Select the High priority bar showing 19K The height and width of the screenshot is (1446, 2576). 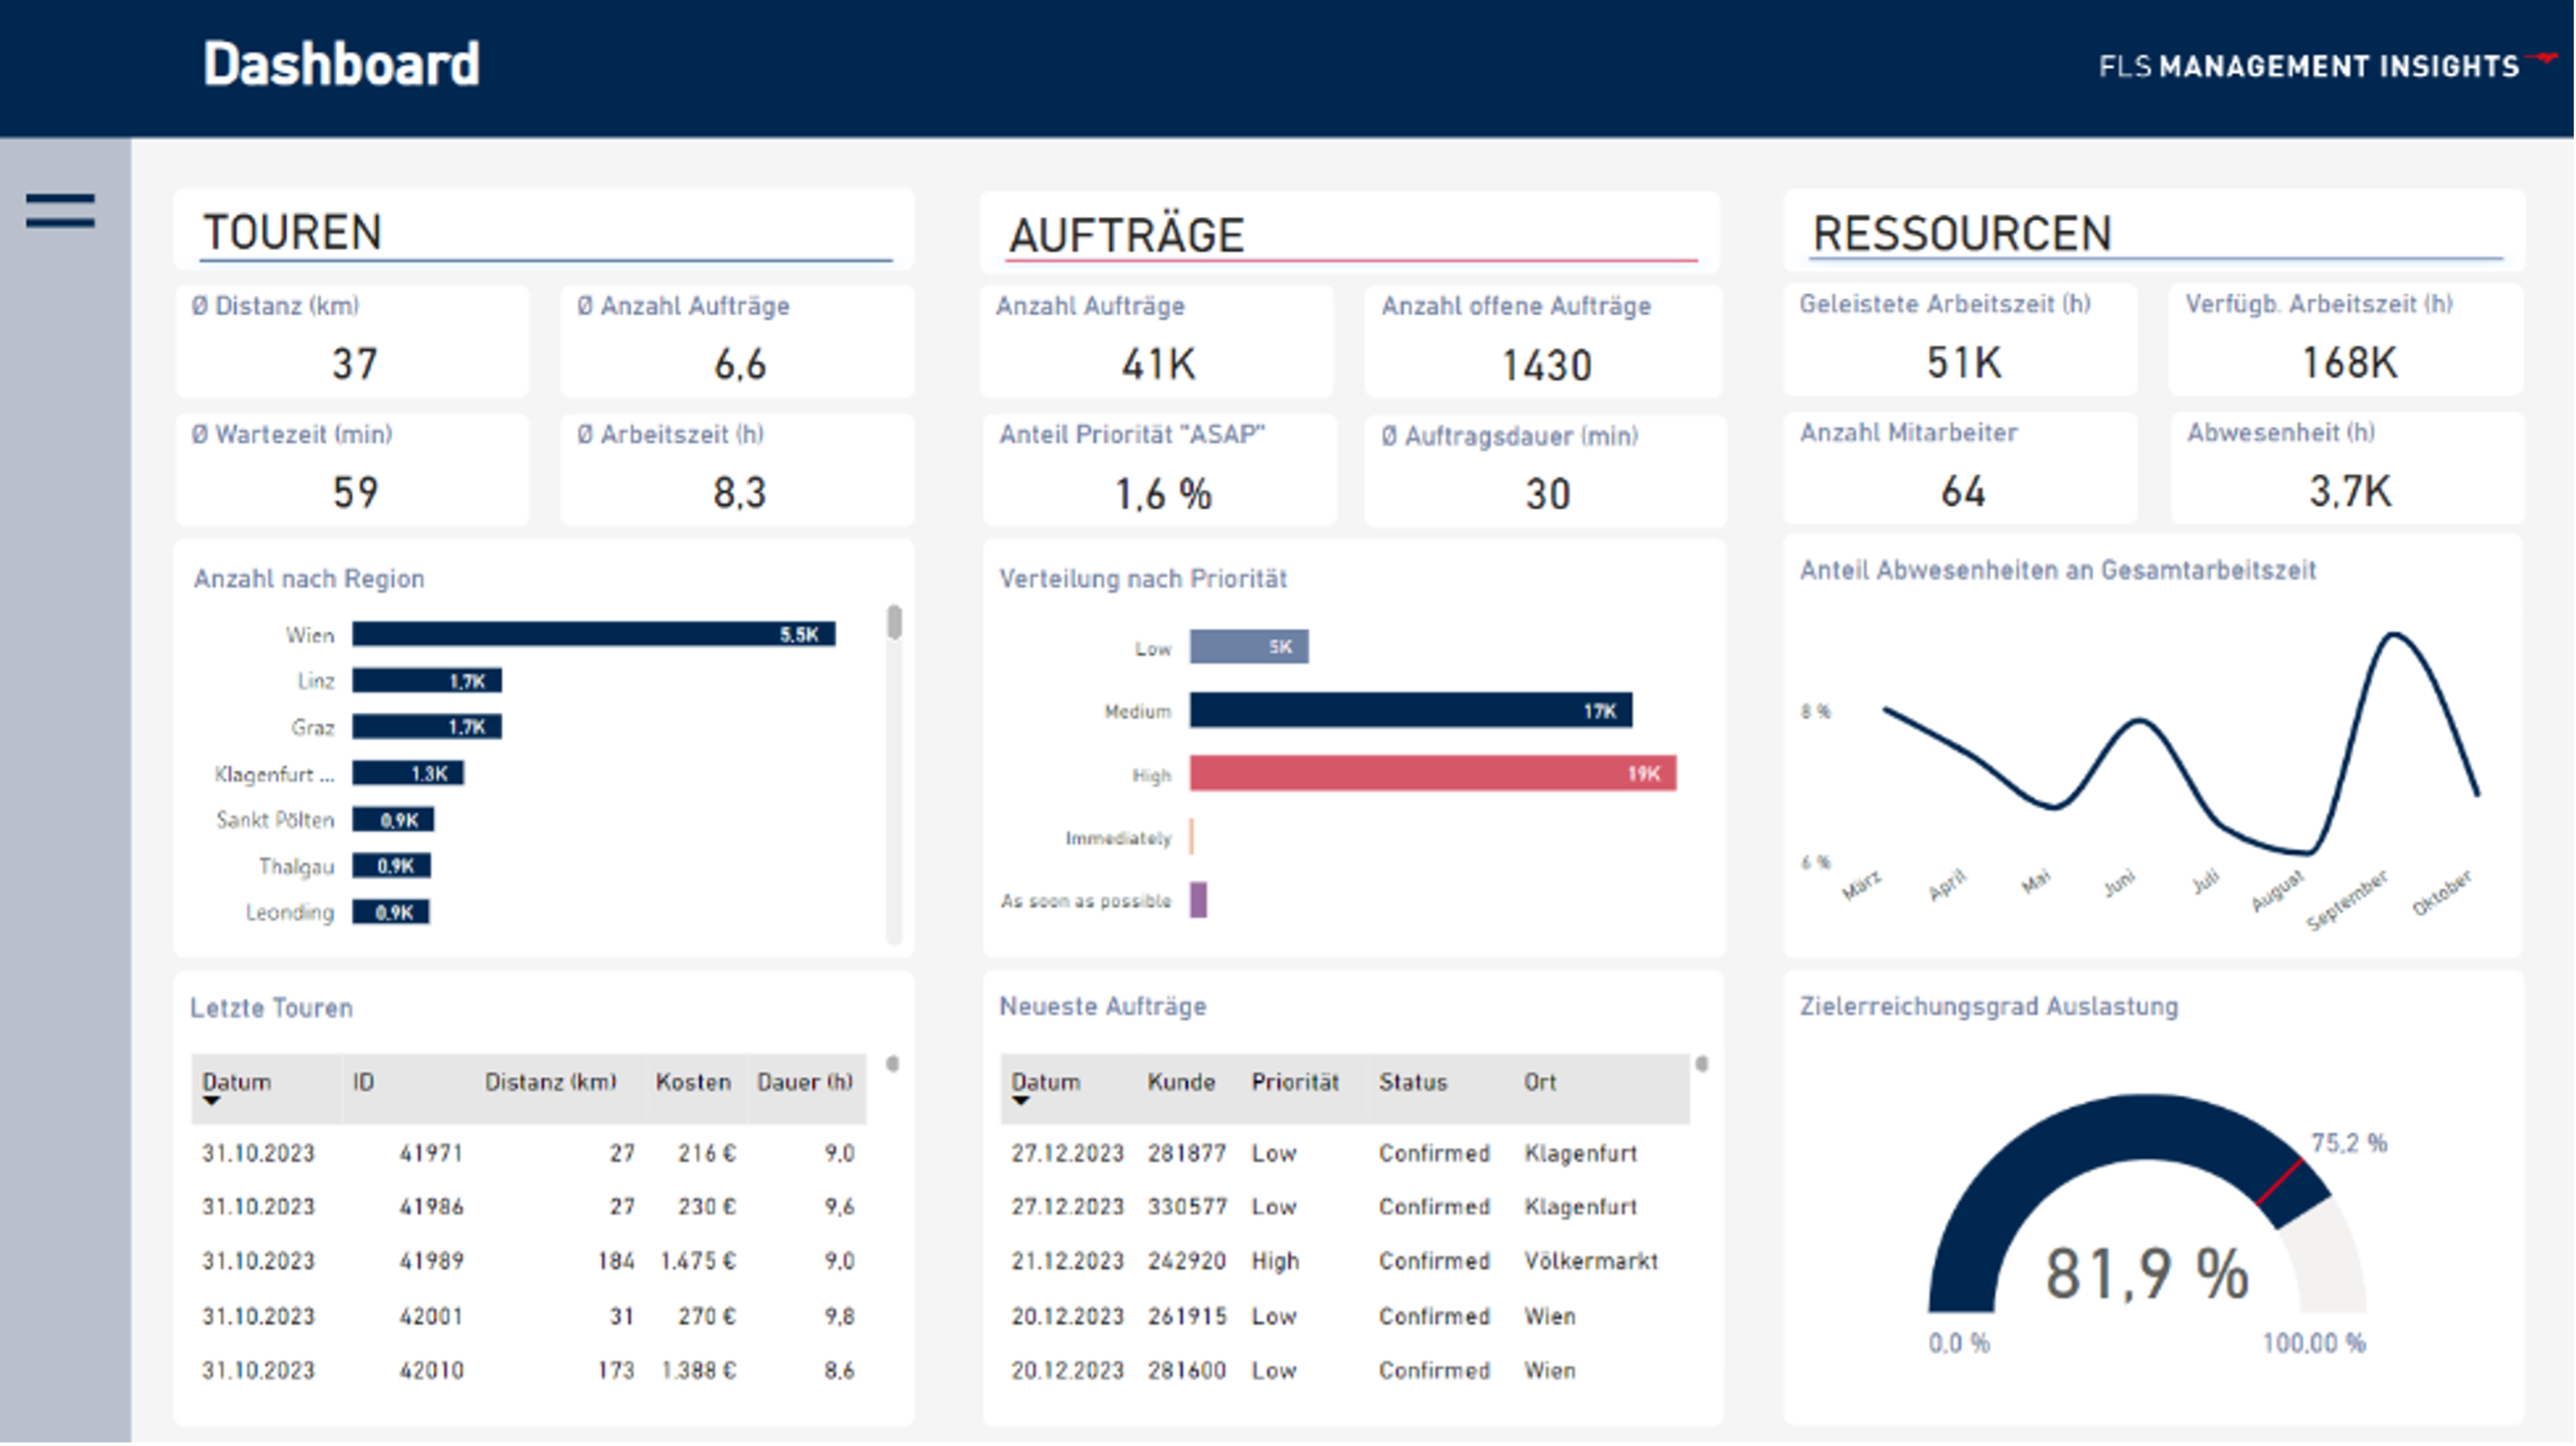(1433, 774)
